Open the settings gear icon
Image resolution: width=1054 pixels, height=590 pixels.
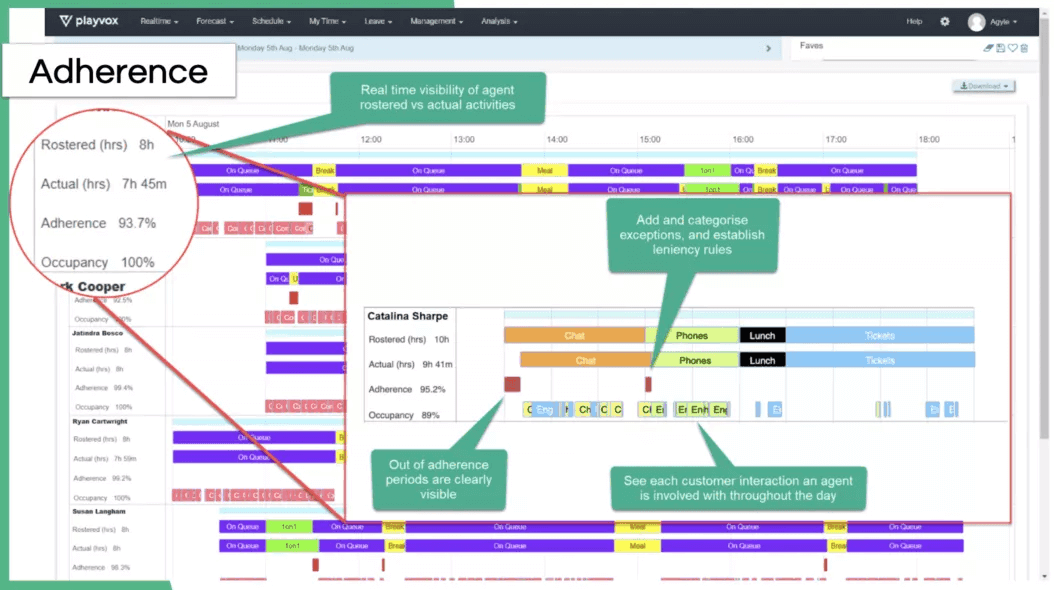point(944,22)
